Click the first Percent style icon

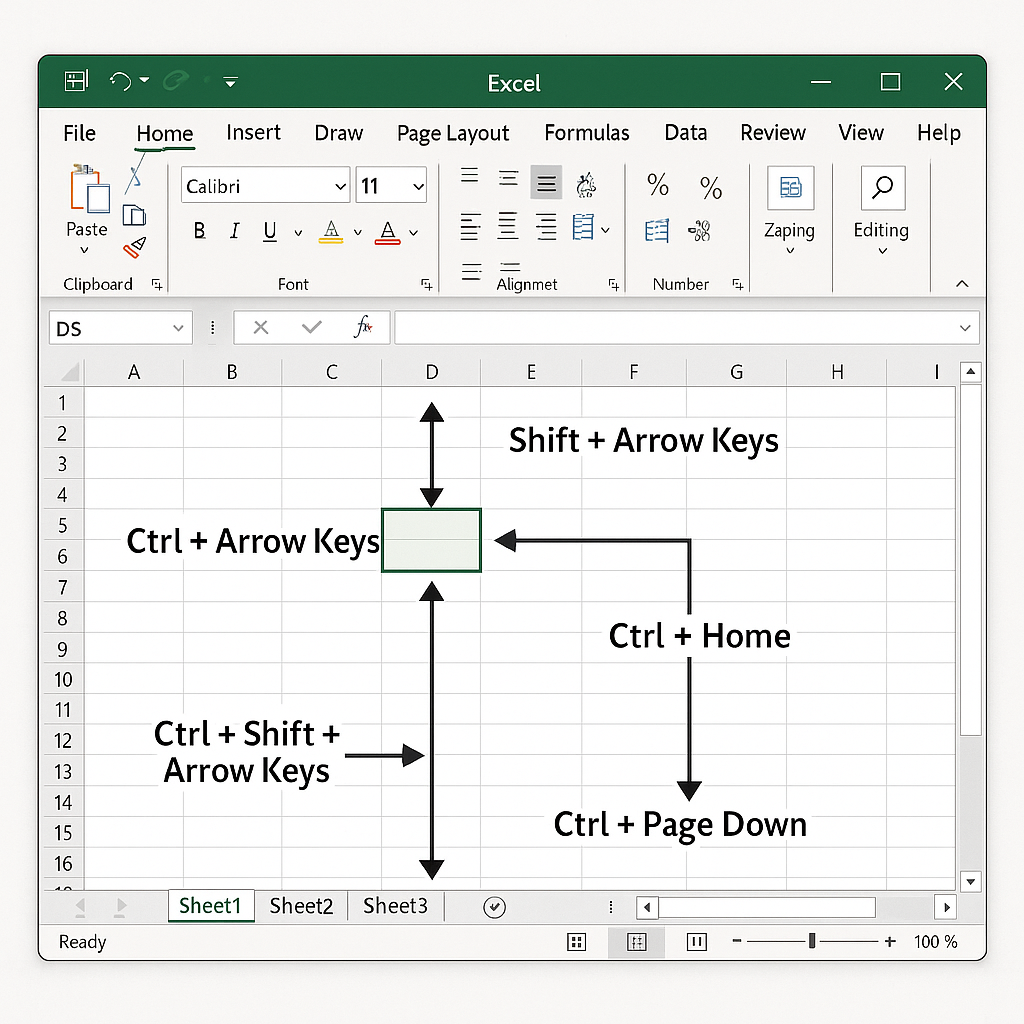pos(658,185)
